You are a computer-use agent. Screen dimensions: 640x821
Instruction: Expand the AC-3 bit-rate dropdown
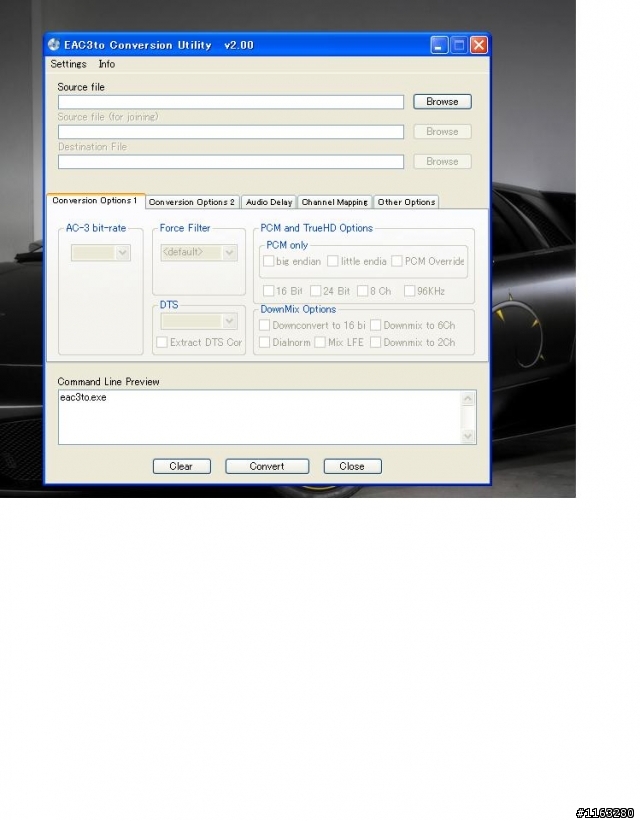click(x=101, y=253)
